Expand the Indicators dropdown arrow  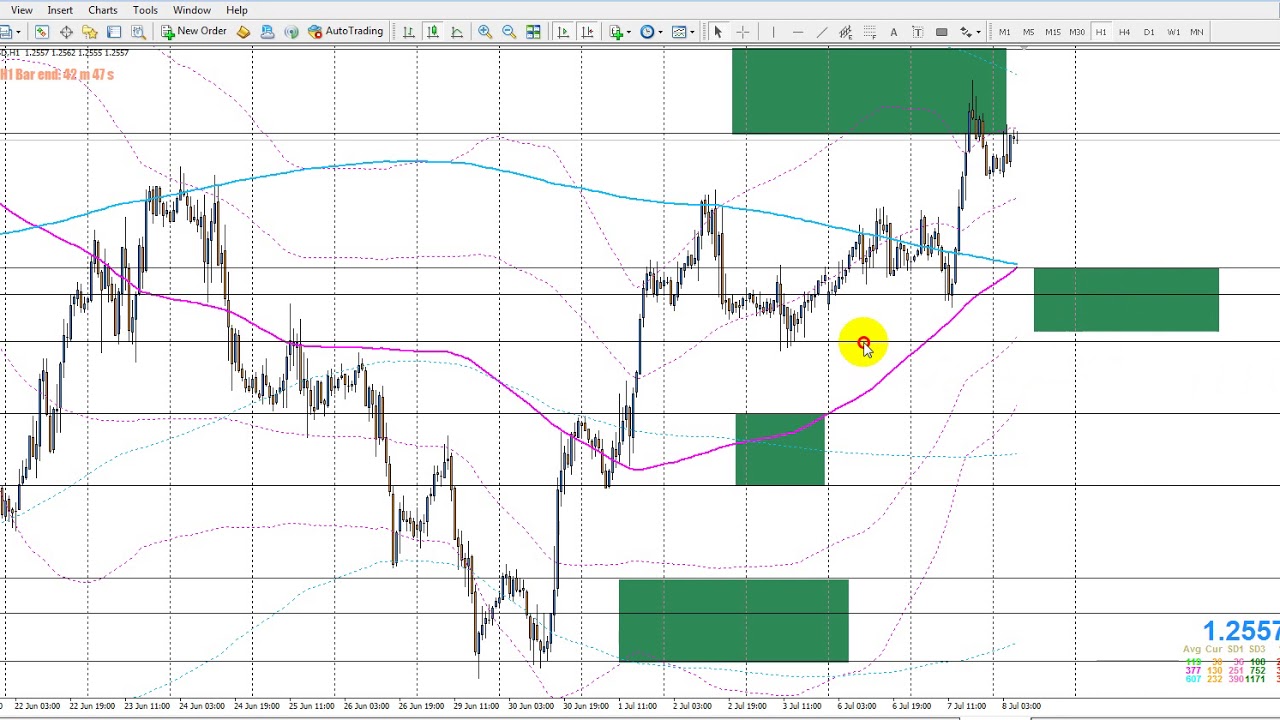tap(629, 32)
